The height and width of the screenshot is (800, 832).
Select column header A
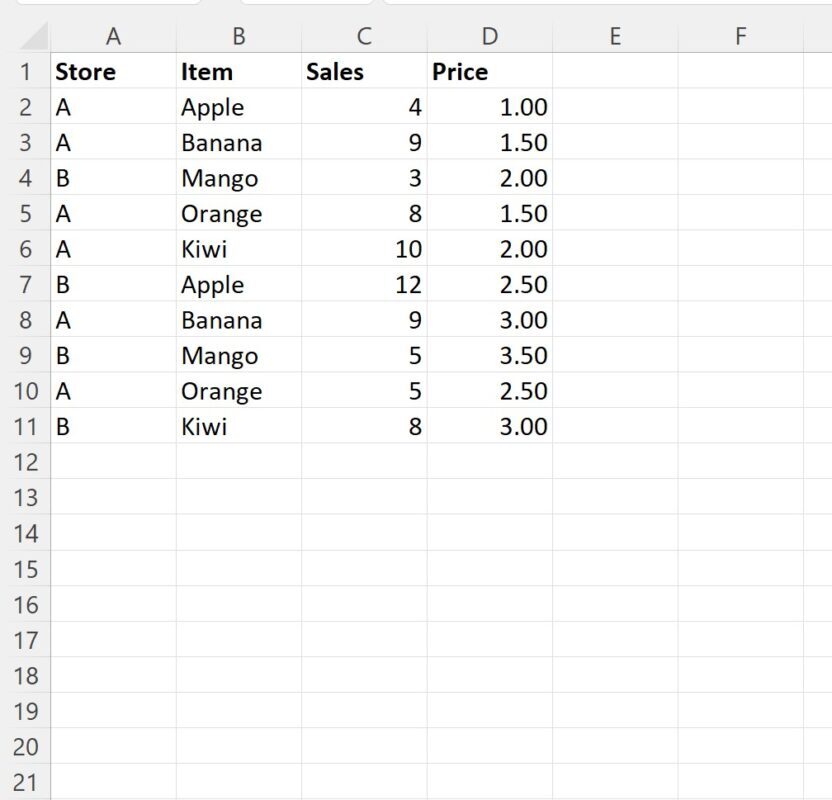pos(114,36)
